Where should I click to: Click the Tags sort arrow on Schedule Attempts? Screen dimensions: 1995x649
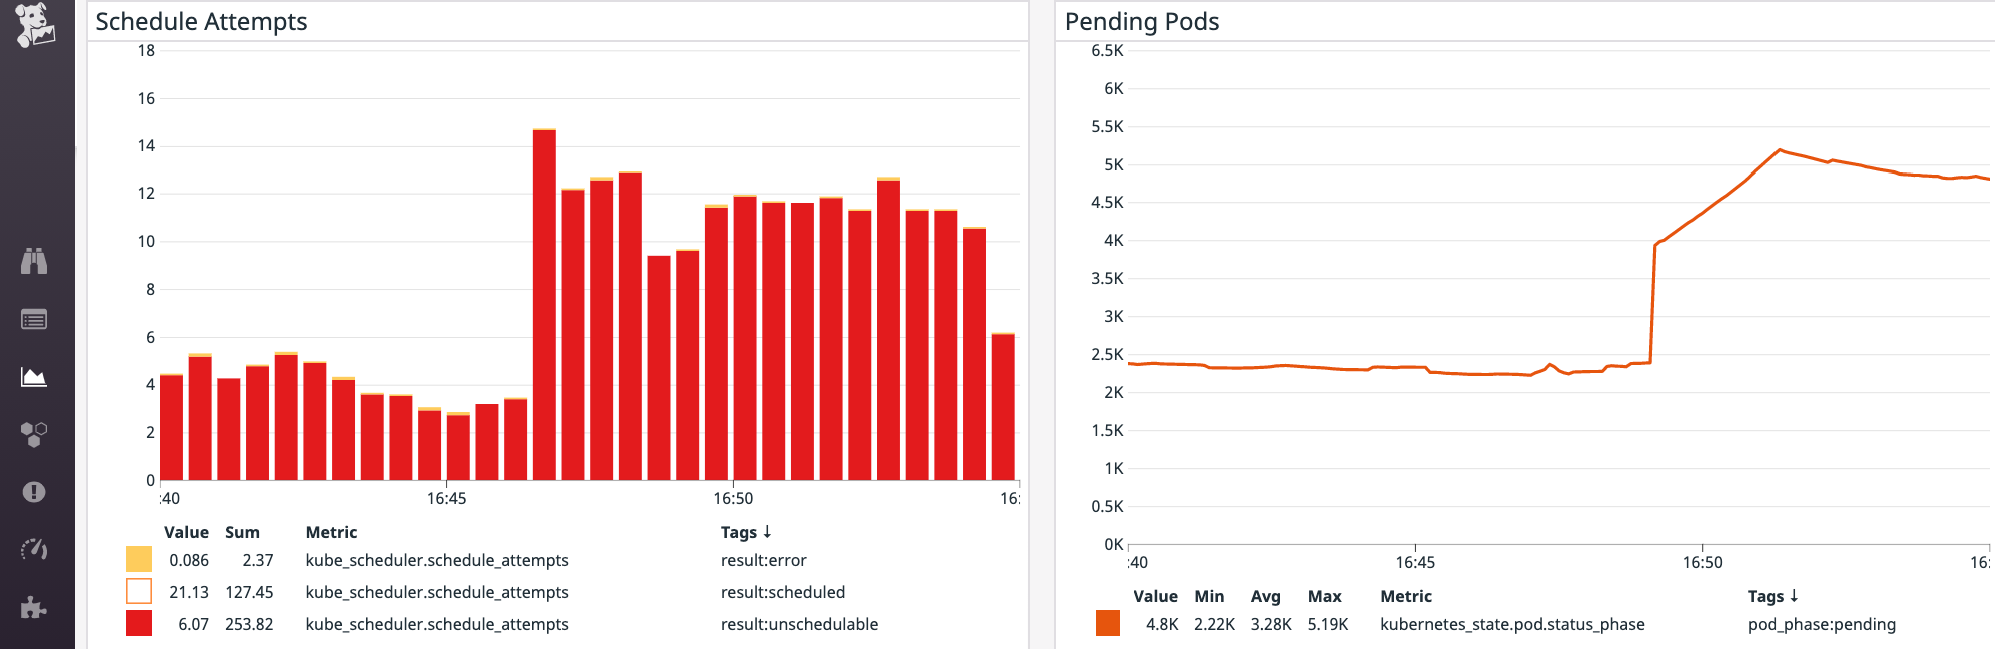[768, 532]
